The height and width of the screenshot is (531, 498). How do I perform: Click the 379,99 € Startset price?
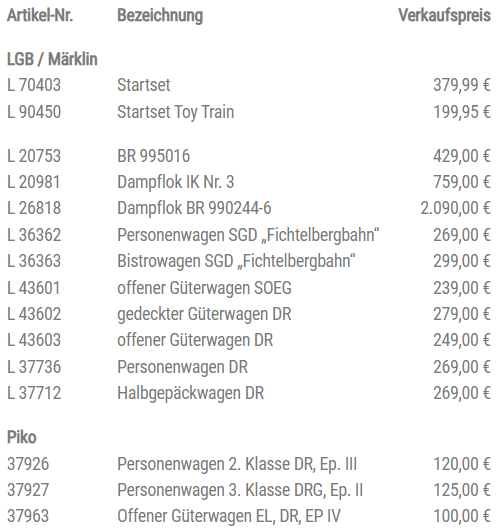(x=462, y=85)
